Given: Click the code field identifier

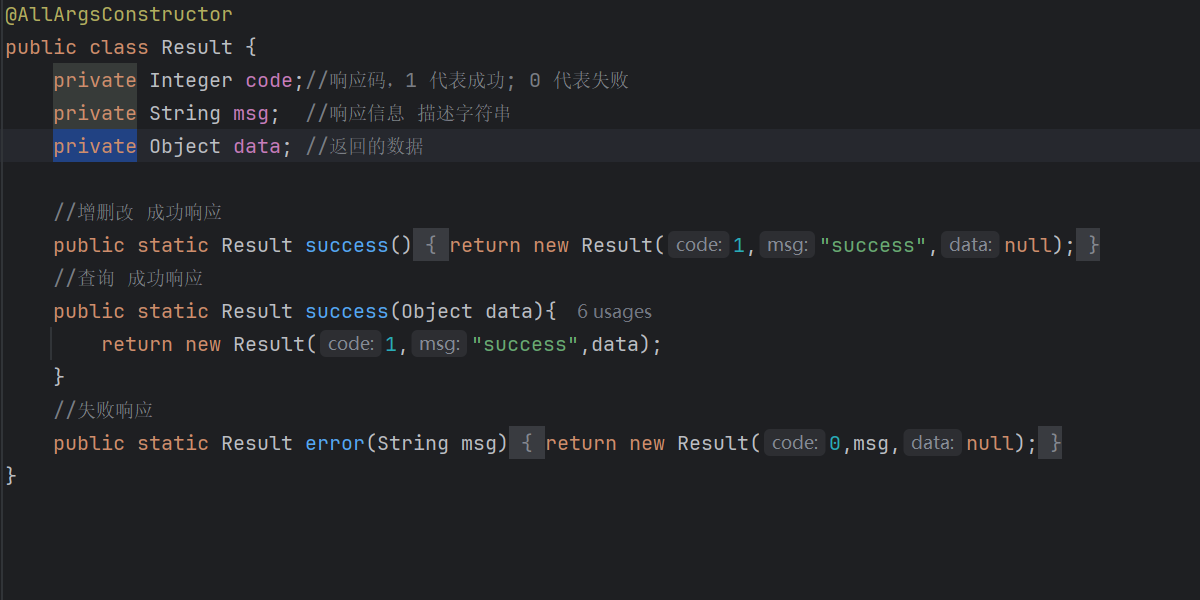Looking at the screenshot, I should click(269, 81).
